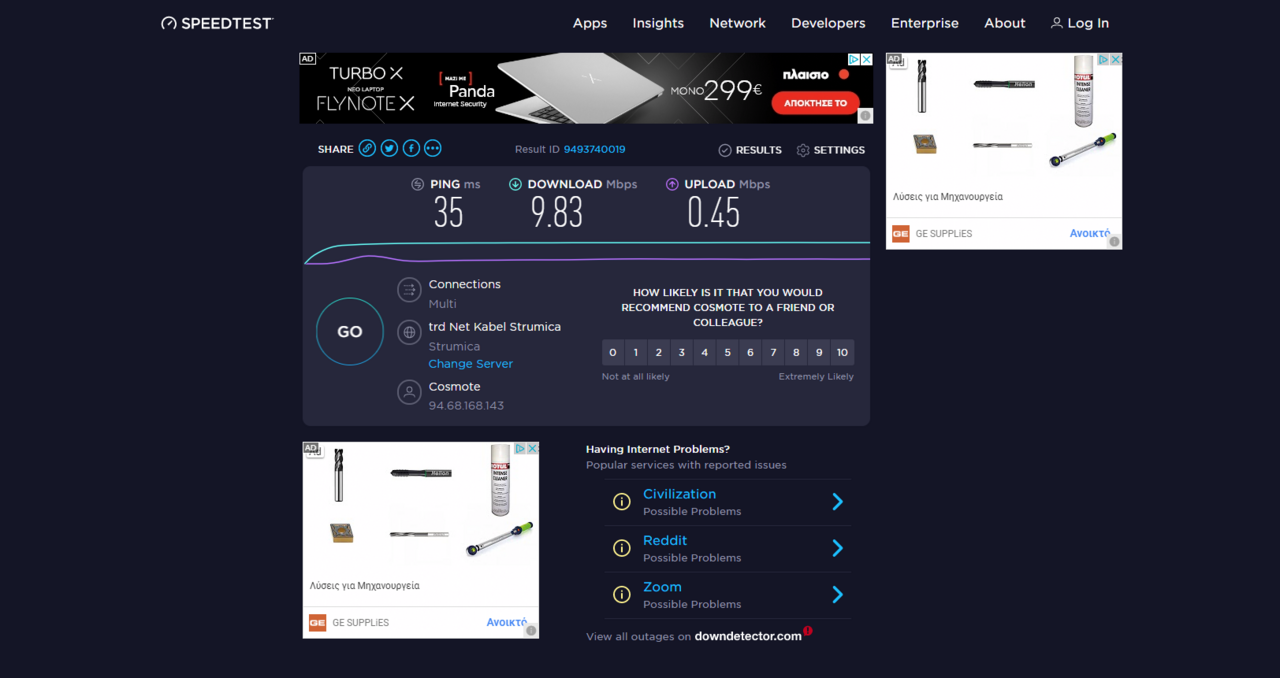
Task: Close the top banner ad
Action: (867, 60)
